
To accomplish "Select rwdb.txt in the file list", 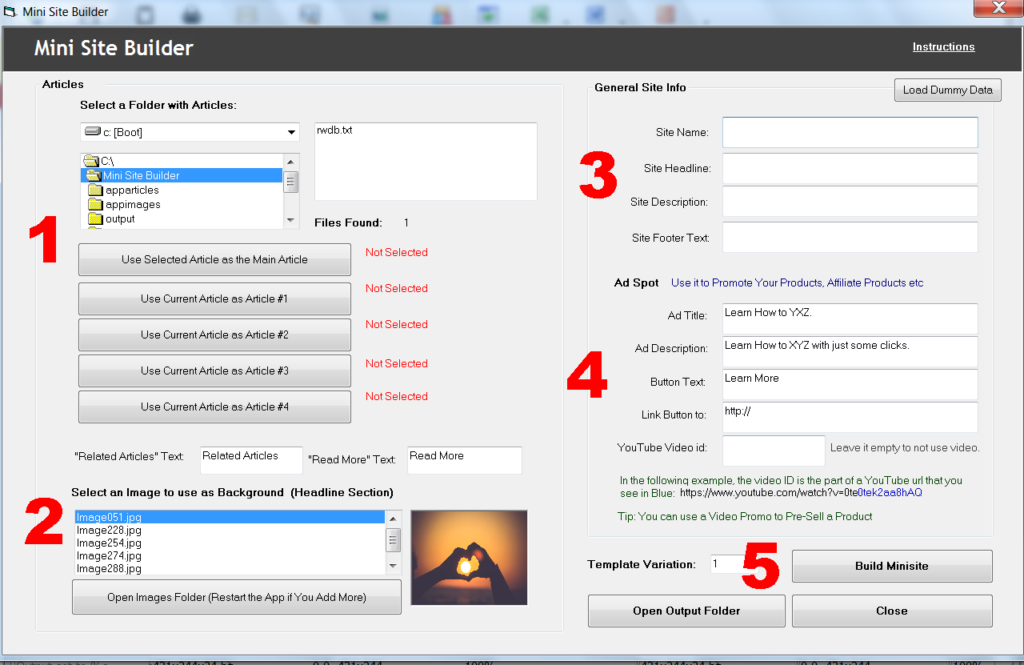I will tap(335, 130).
